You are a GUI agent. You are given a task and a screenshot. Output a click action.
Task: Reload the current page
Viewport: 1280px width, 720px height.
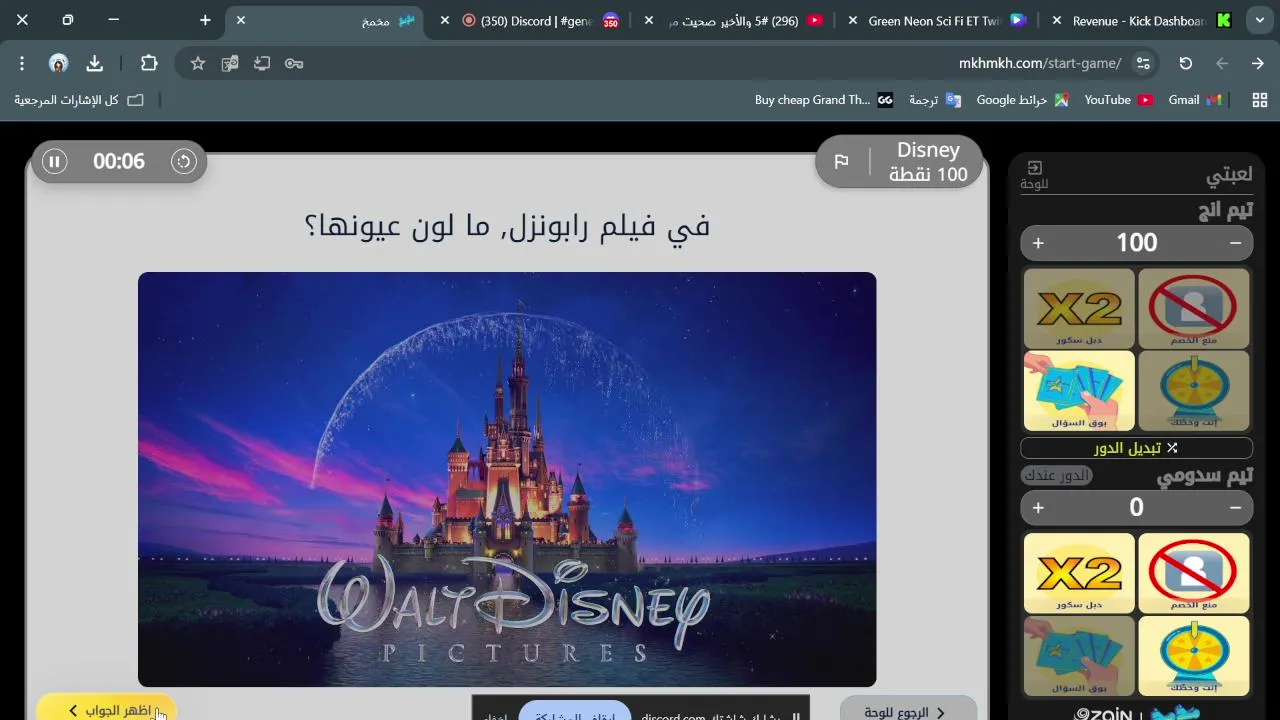click(x=1186, y=63)
